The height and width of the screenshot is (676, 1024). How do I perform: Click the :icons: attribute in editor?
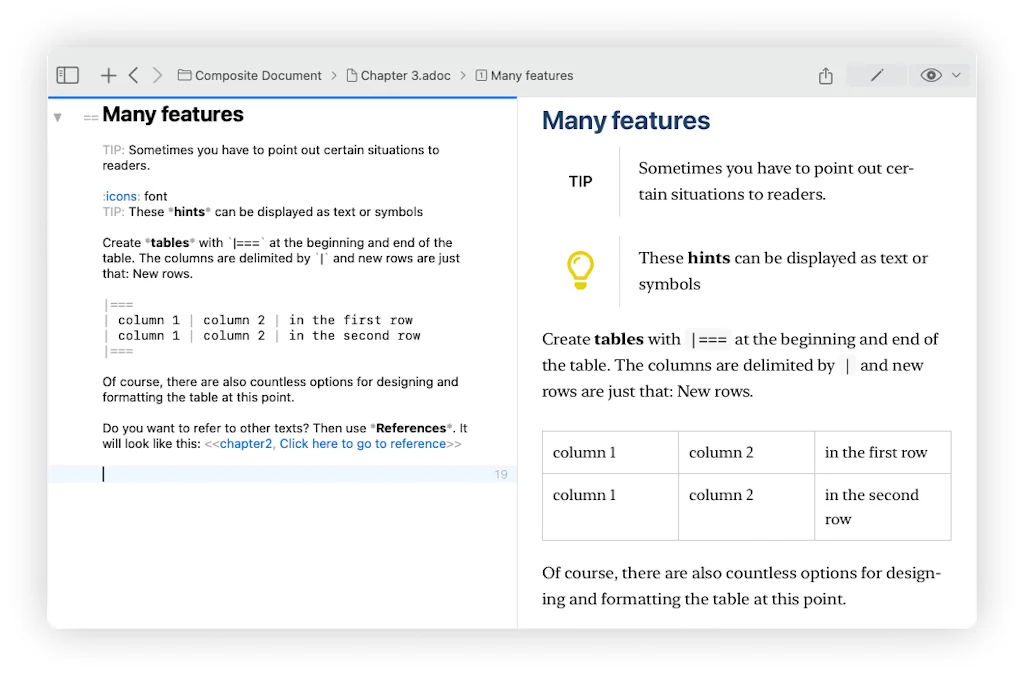tap(121, 197)
